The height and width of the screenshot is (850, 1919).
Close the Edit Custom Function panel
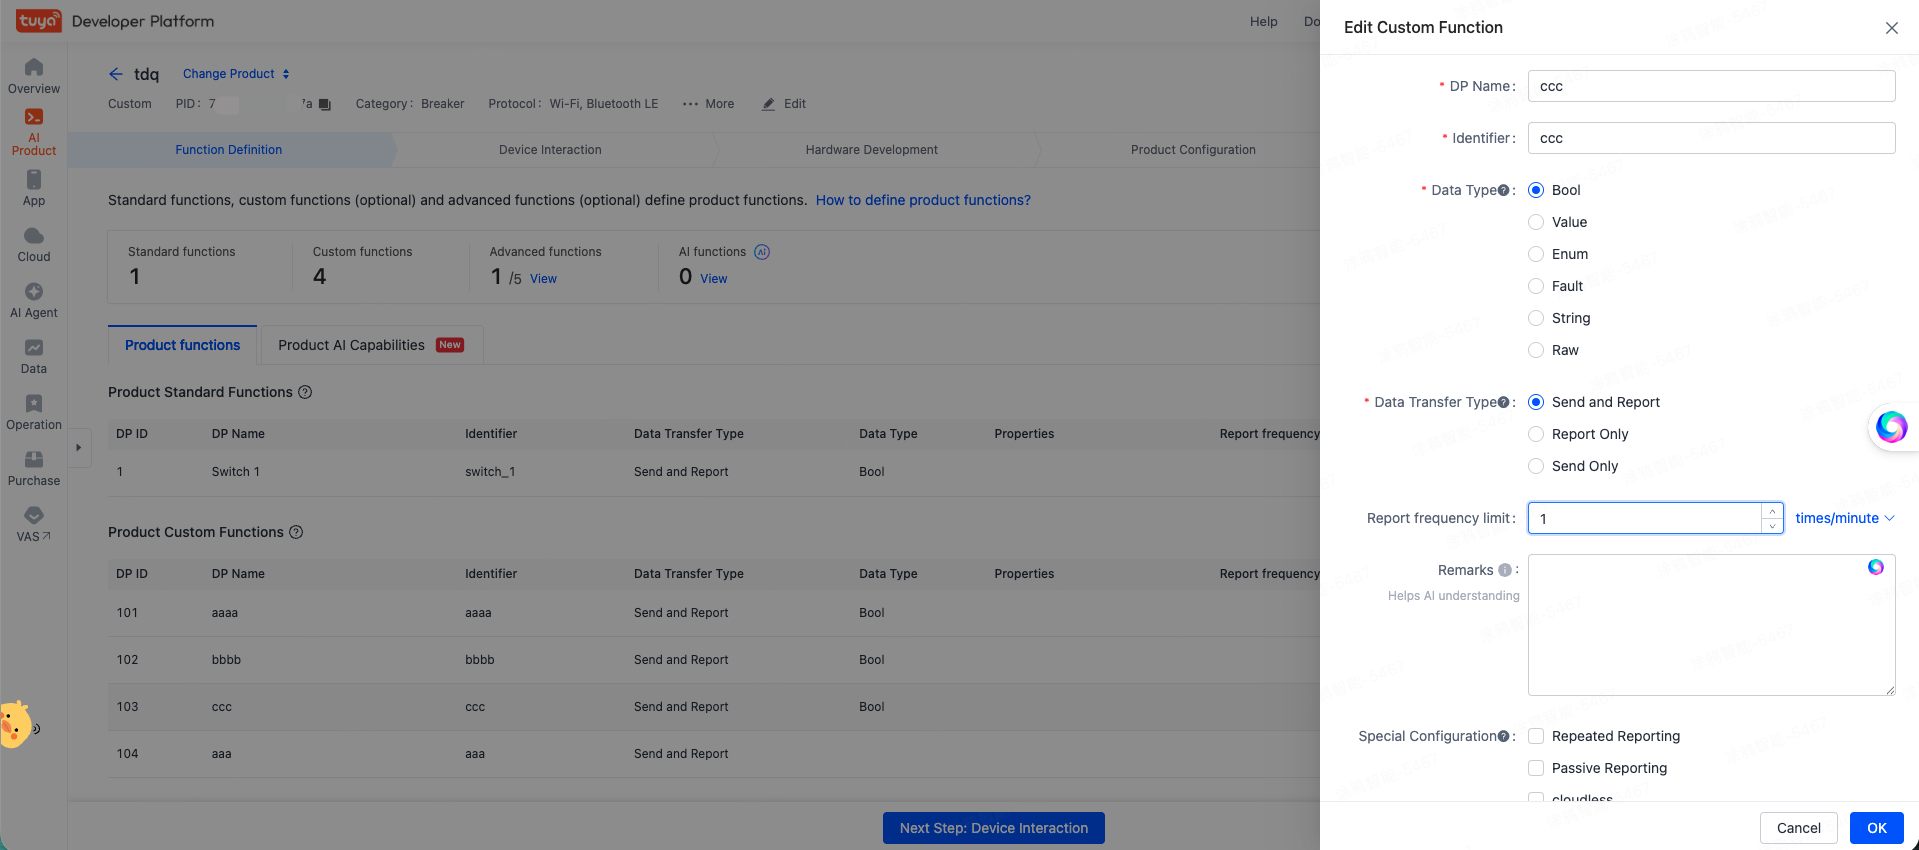[x=1892, y=28]
